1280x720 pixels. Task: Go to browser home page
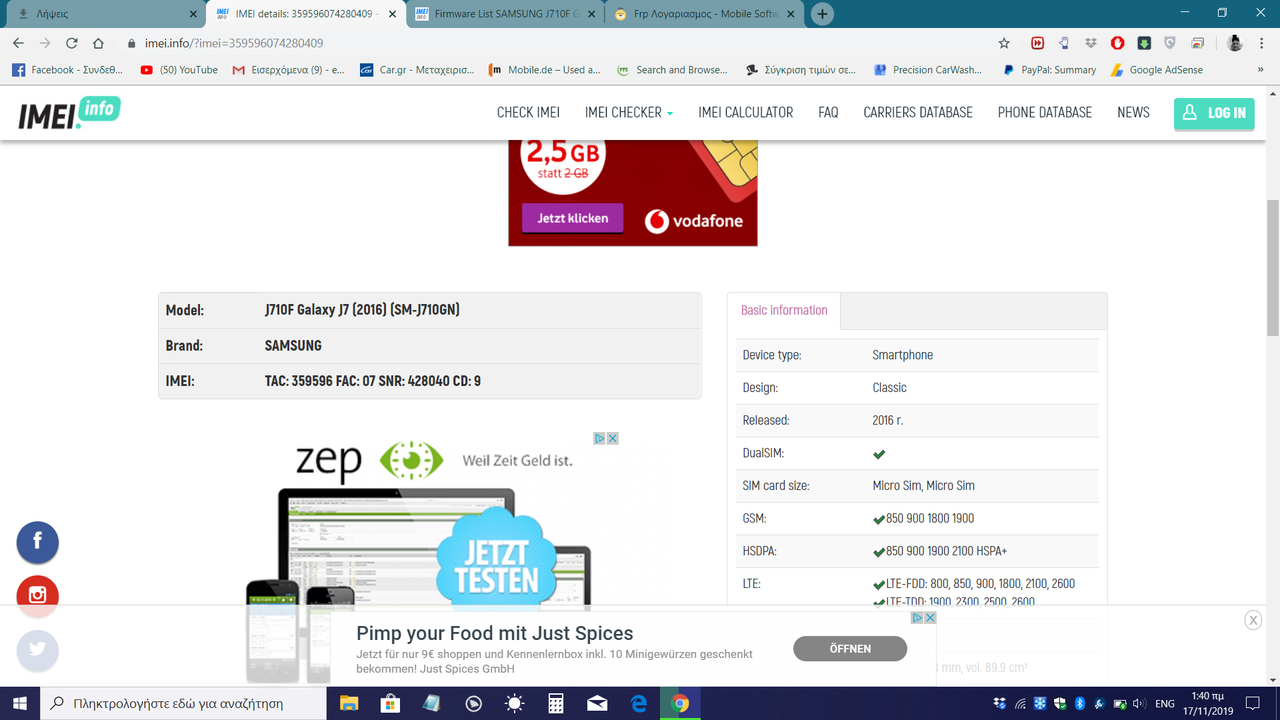[x=98, y=43]
